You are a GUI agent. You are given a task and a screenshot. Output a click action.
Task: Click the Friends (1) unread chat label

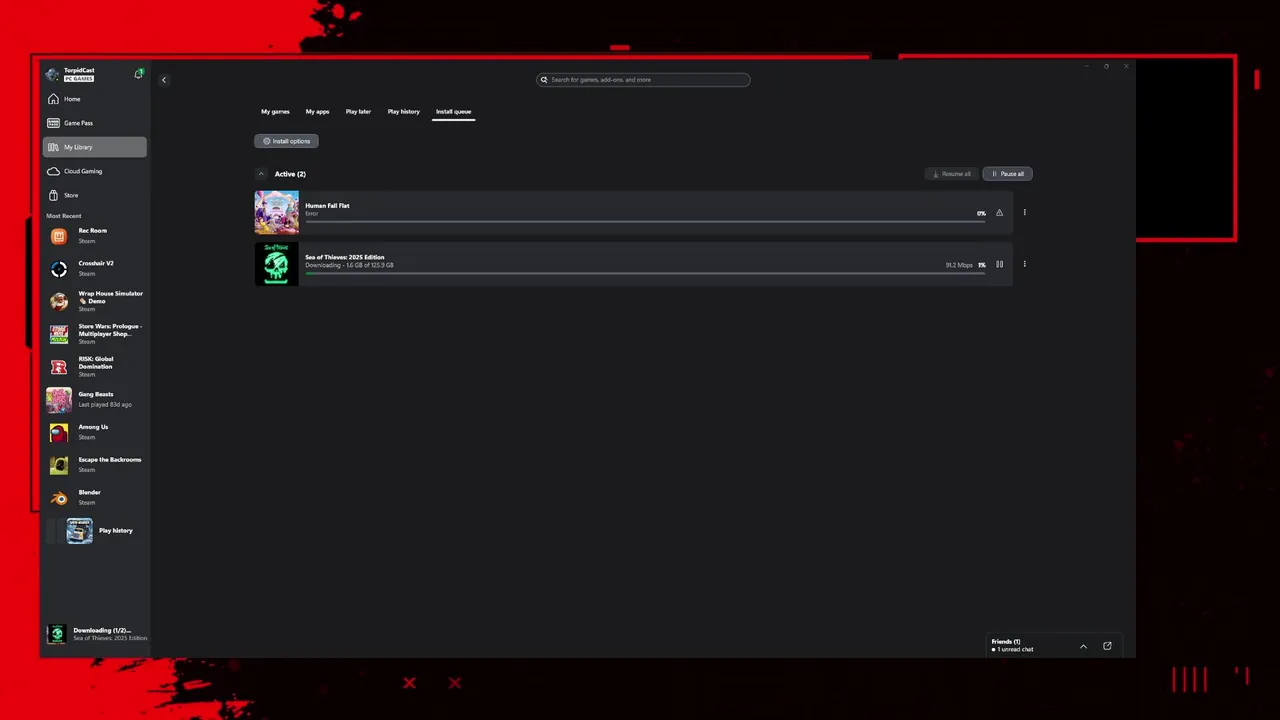[1012, 645]
